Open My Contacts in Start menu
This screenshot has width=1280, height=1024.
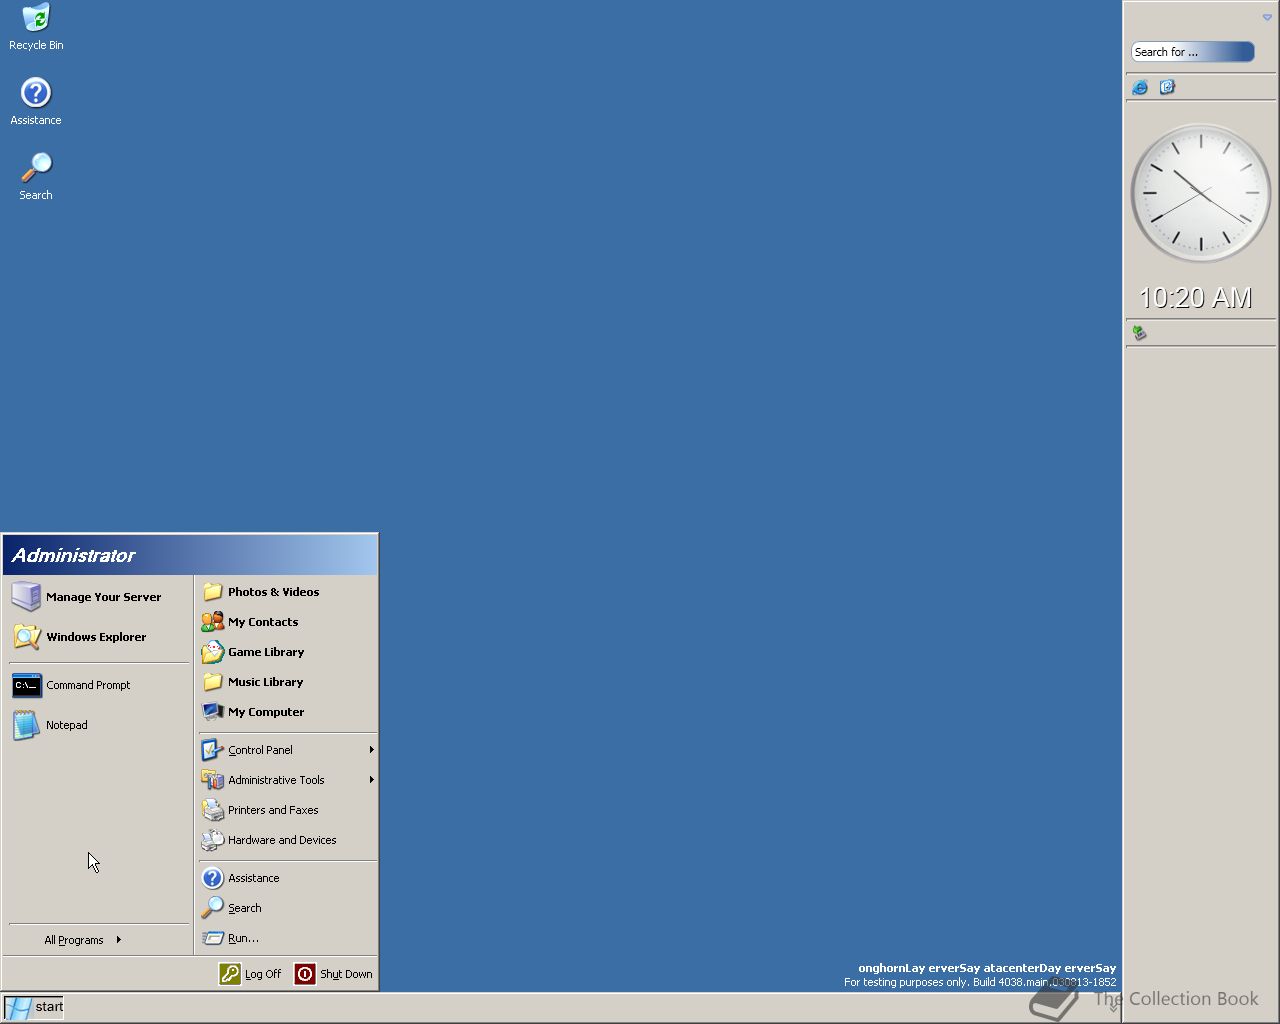point(287,622)
